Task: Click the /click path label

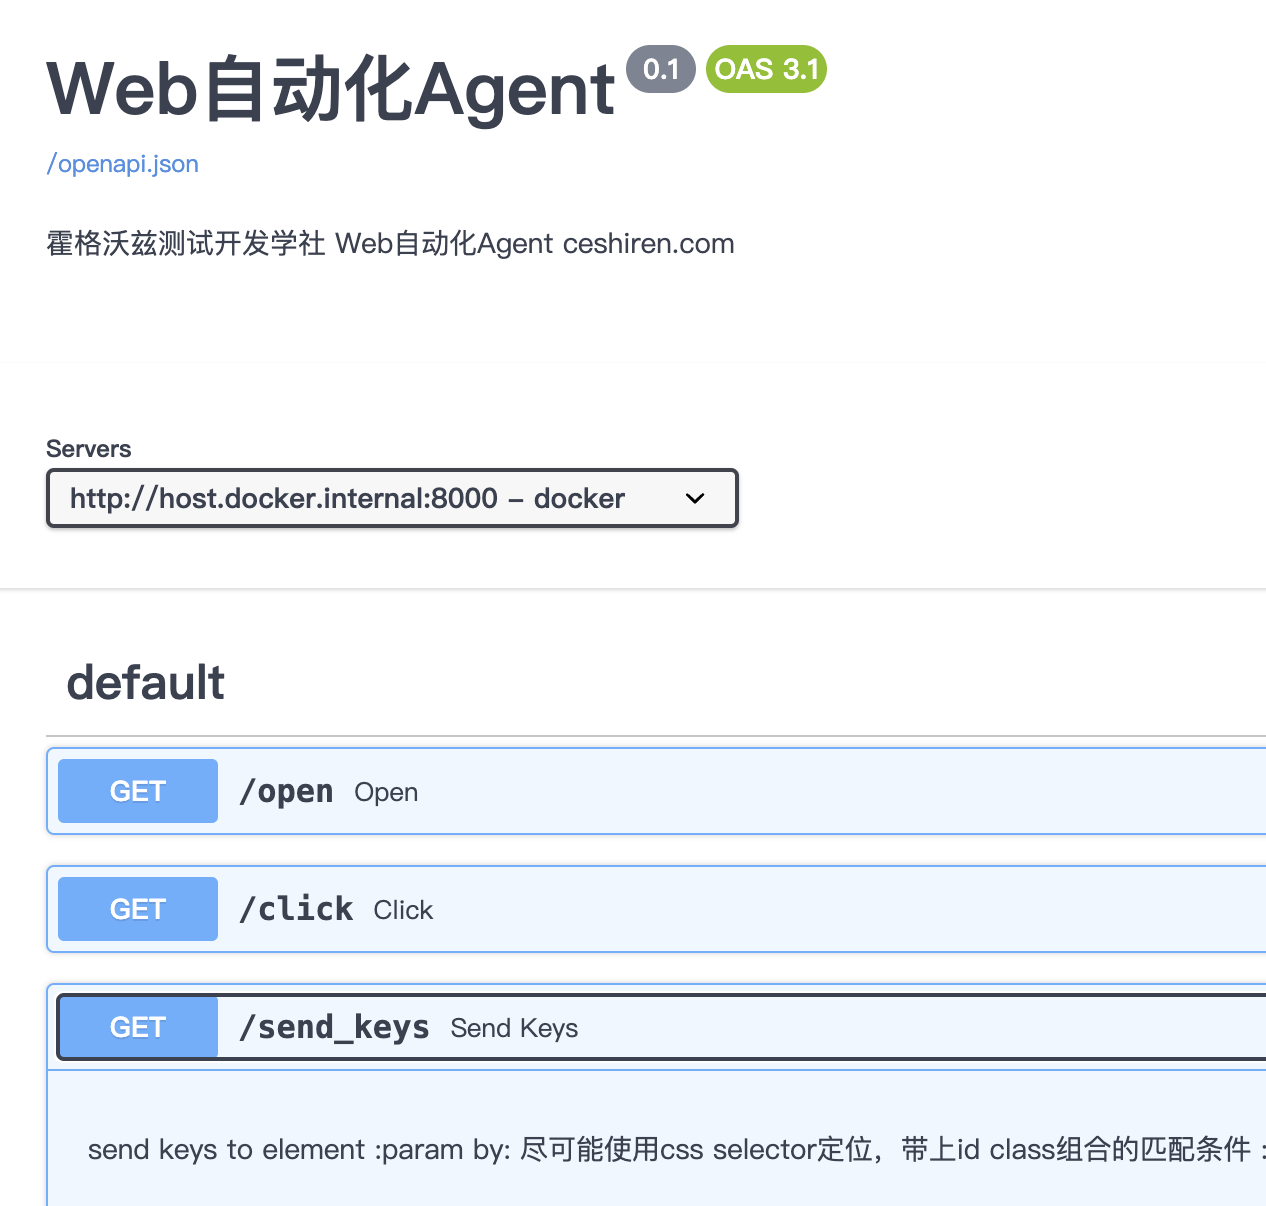Action: [x=295, y=909]
